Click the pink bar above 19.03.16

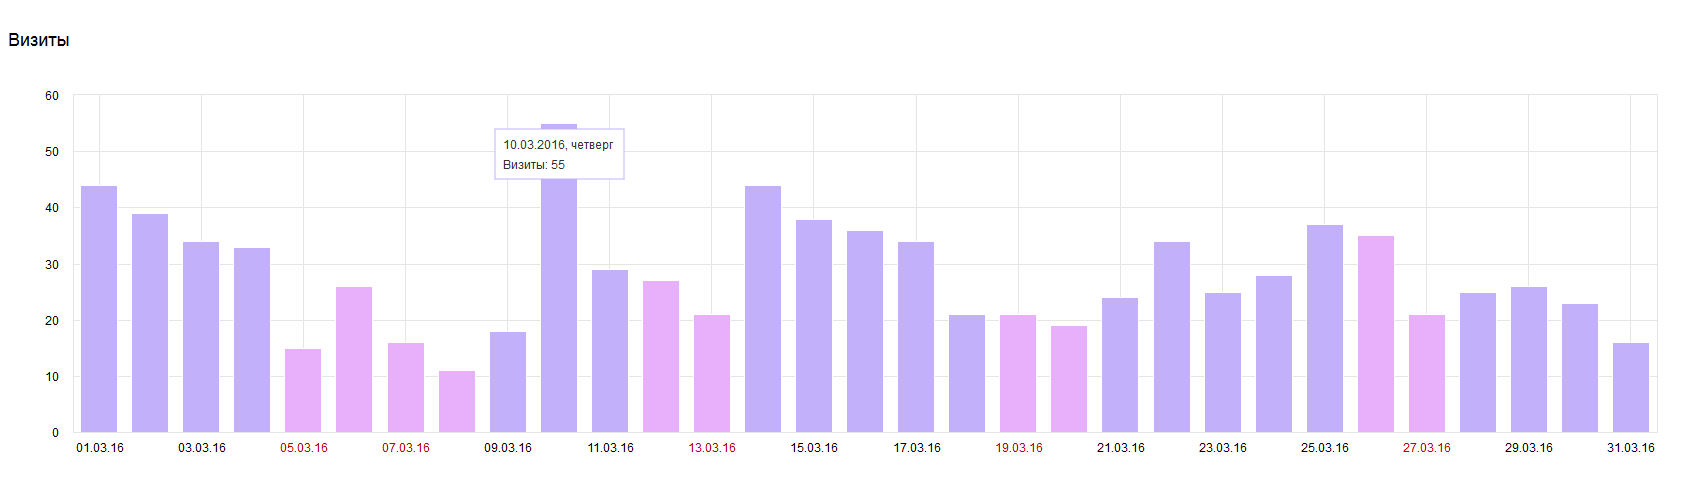tap(1018, 374)
